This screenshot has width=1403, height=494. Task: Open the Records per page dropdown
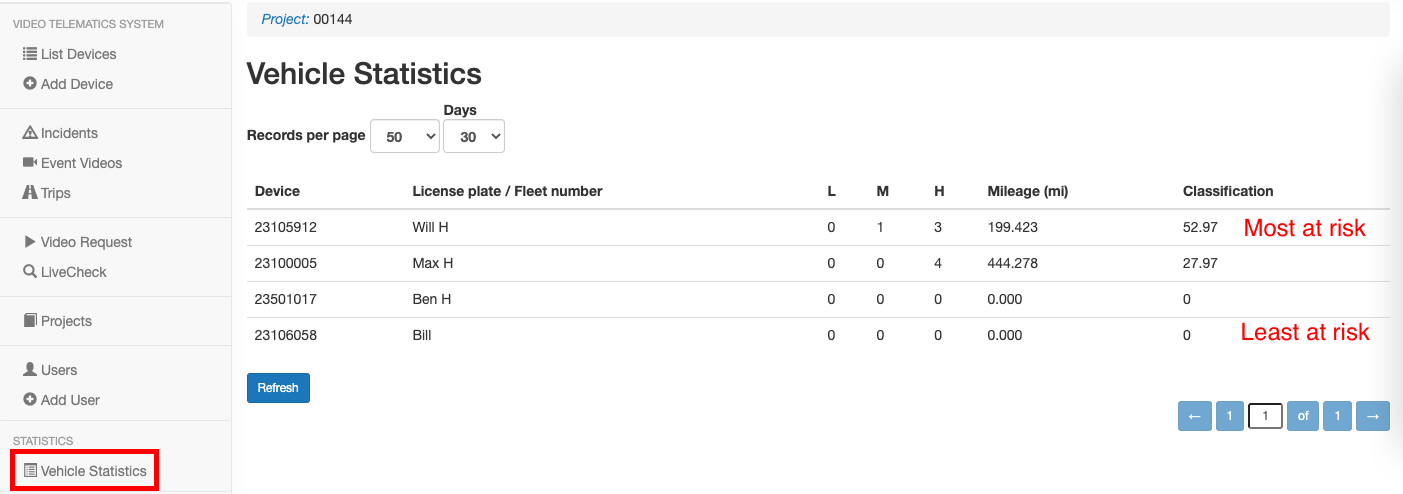tap(405, 137)
